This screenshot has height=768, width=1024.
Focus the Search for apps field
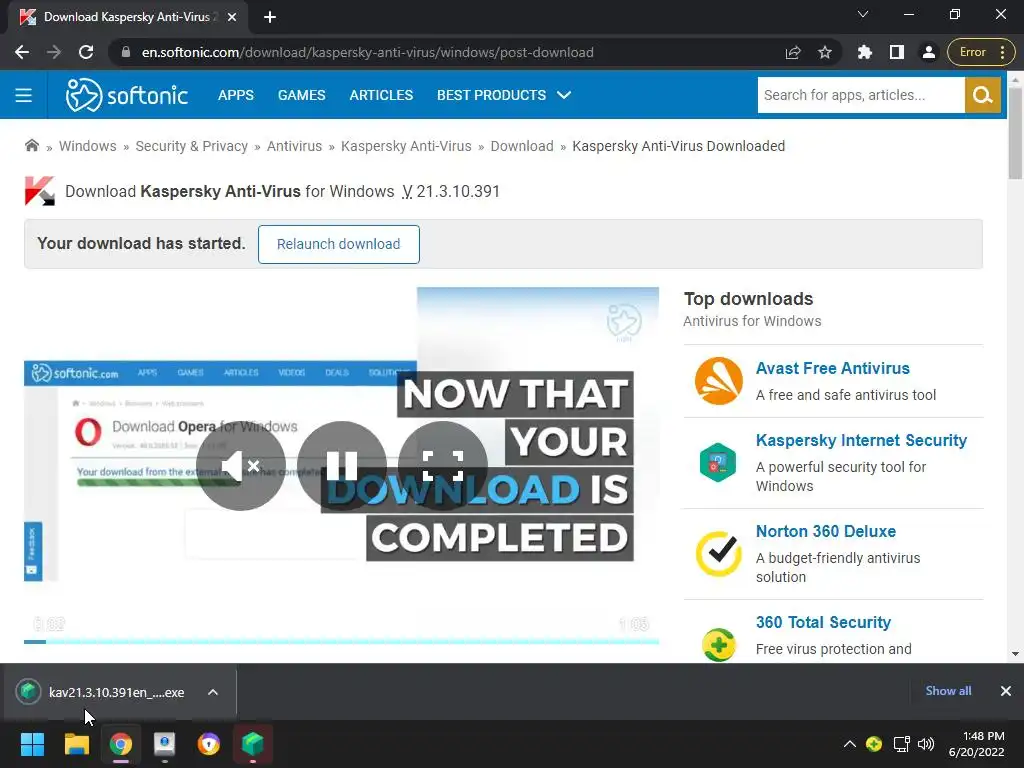tap(861, 95)
